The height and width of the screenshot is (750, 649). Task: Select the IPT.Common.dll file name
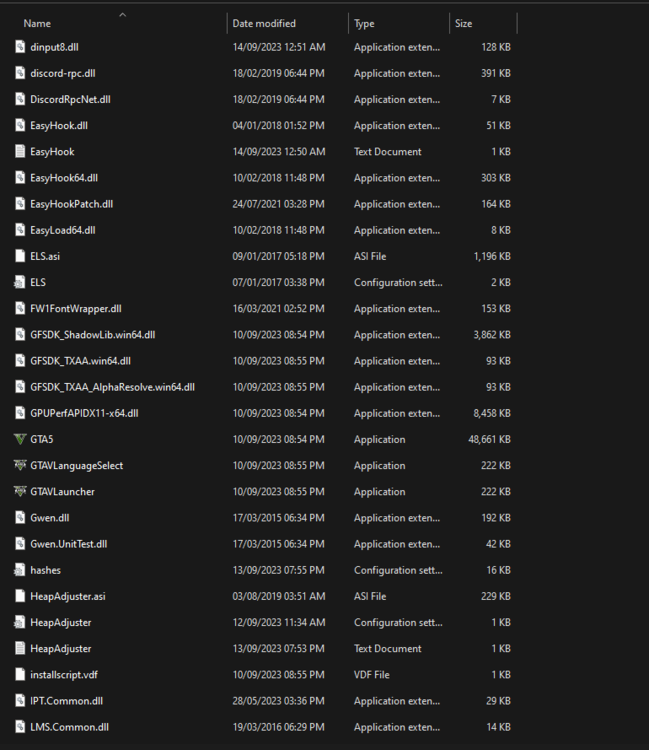(x=66, y=701)
